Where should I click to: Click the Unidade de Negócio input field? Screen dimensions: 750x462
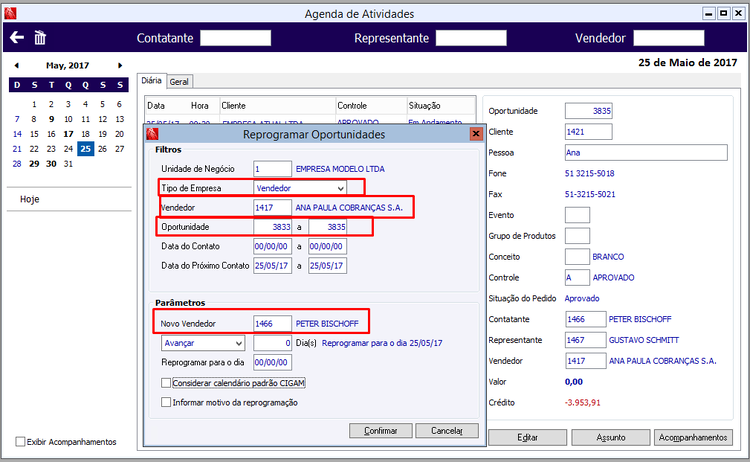[272, 169]
